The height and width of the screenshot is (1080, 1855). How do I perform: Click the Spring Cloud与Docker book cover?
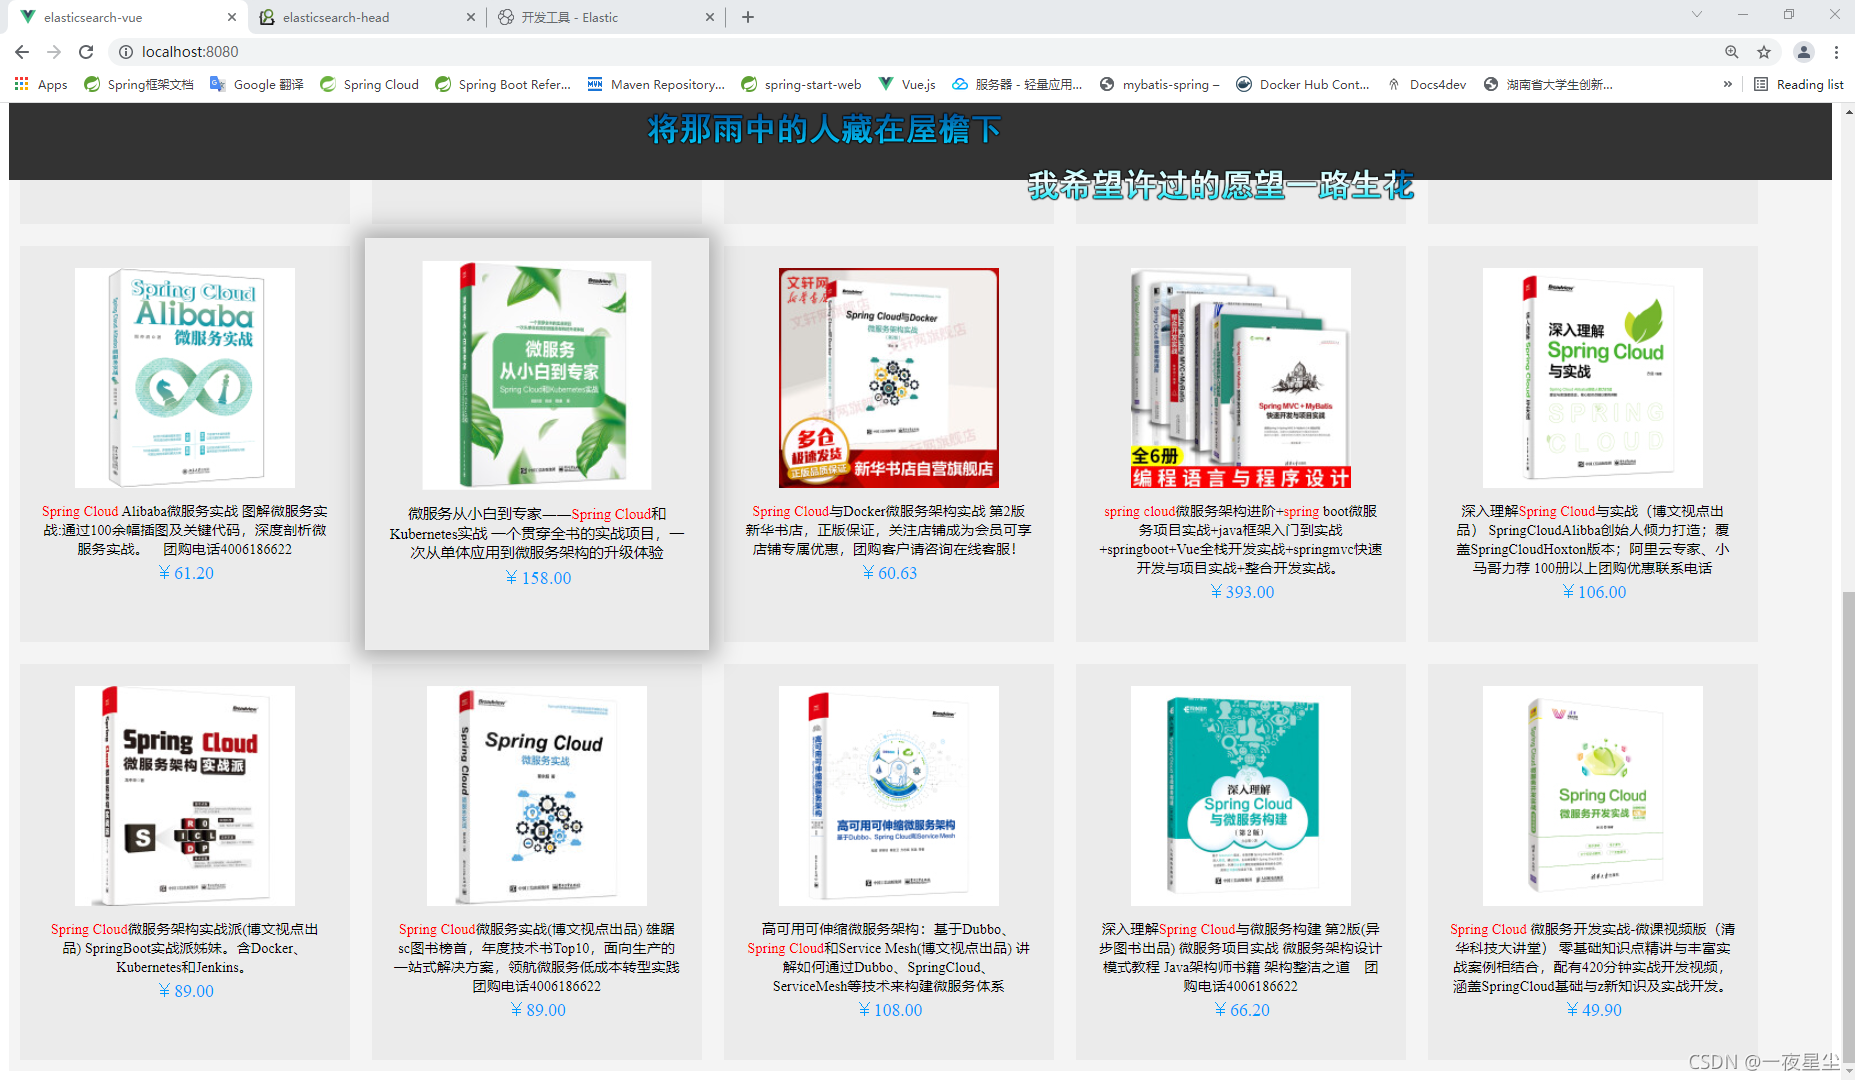[x=889, y=378]
